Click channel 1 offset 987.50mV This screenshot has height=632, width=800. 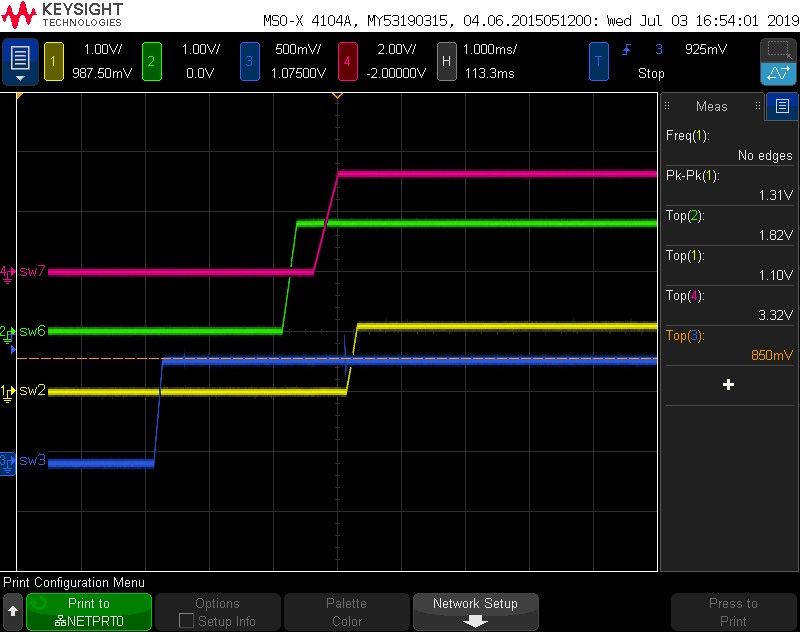[x=102, y=73]
